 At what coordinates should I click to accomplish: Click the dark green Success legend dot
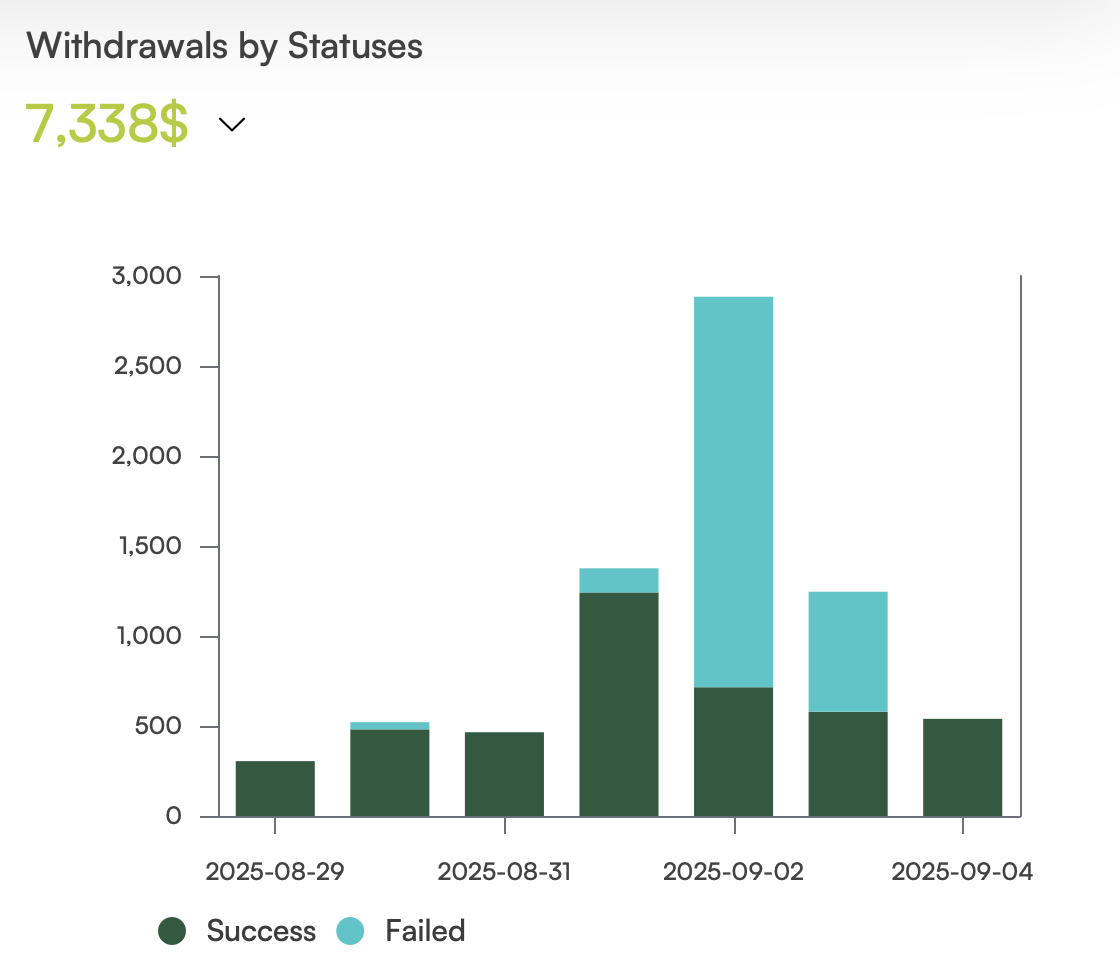click(173, 931)
